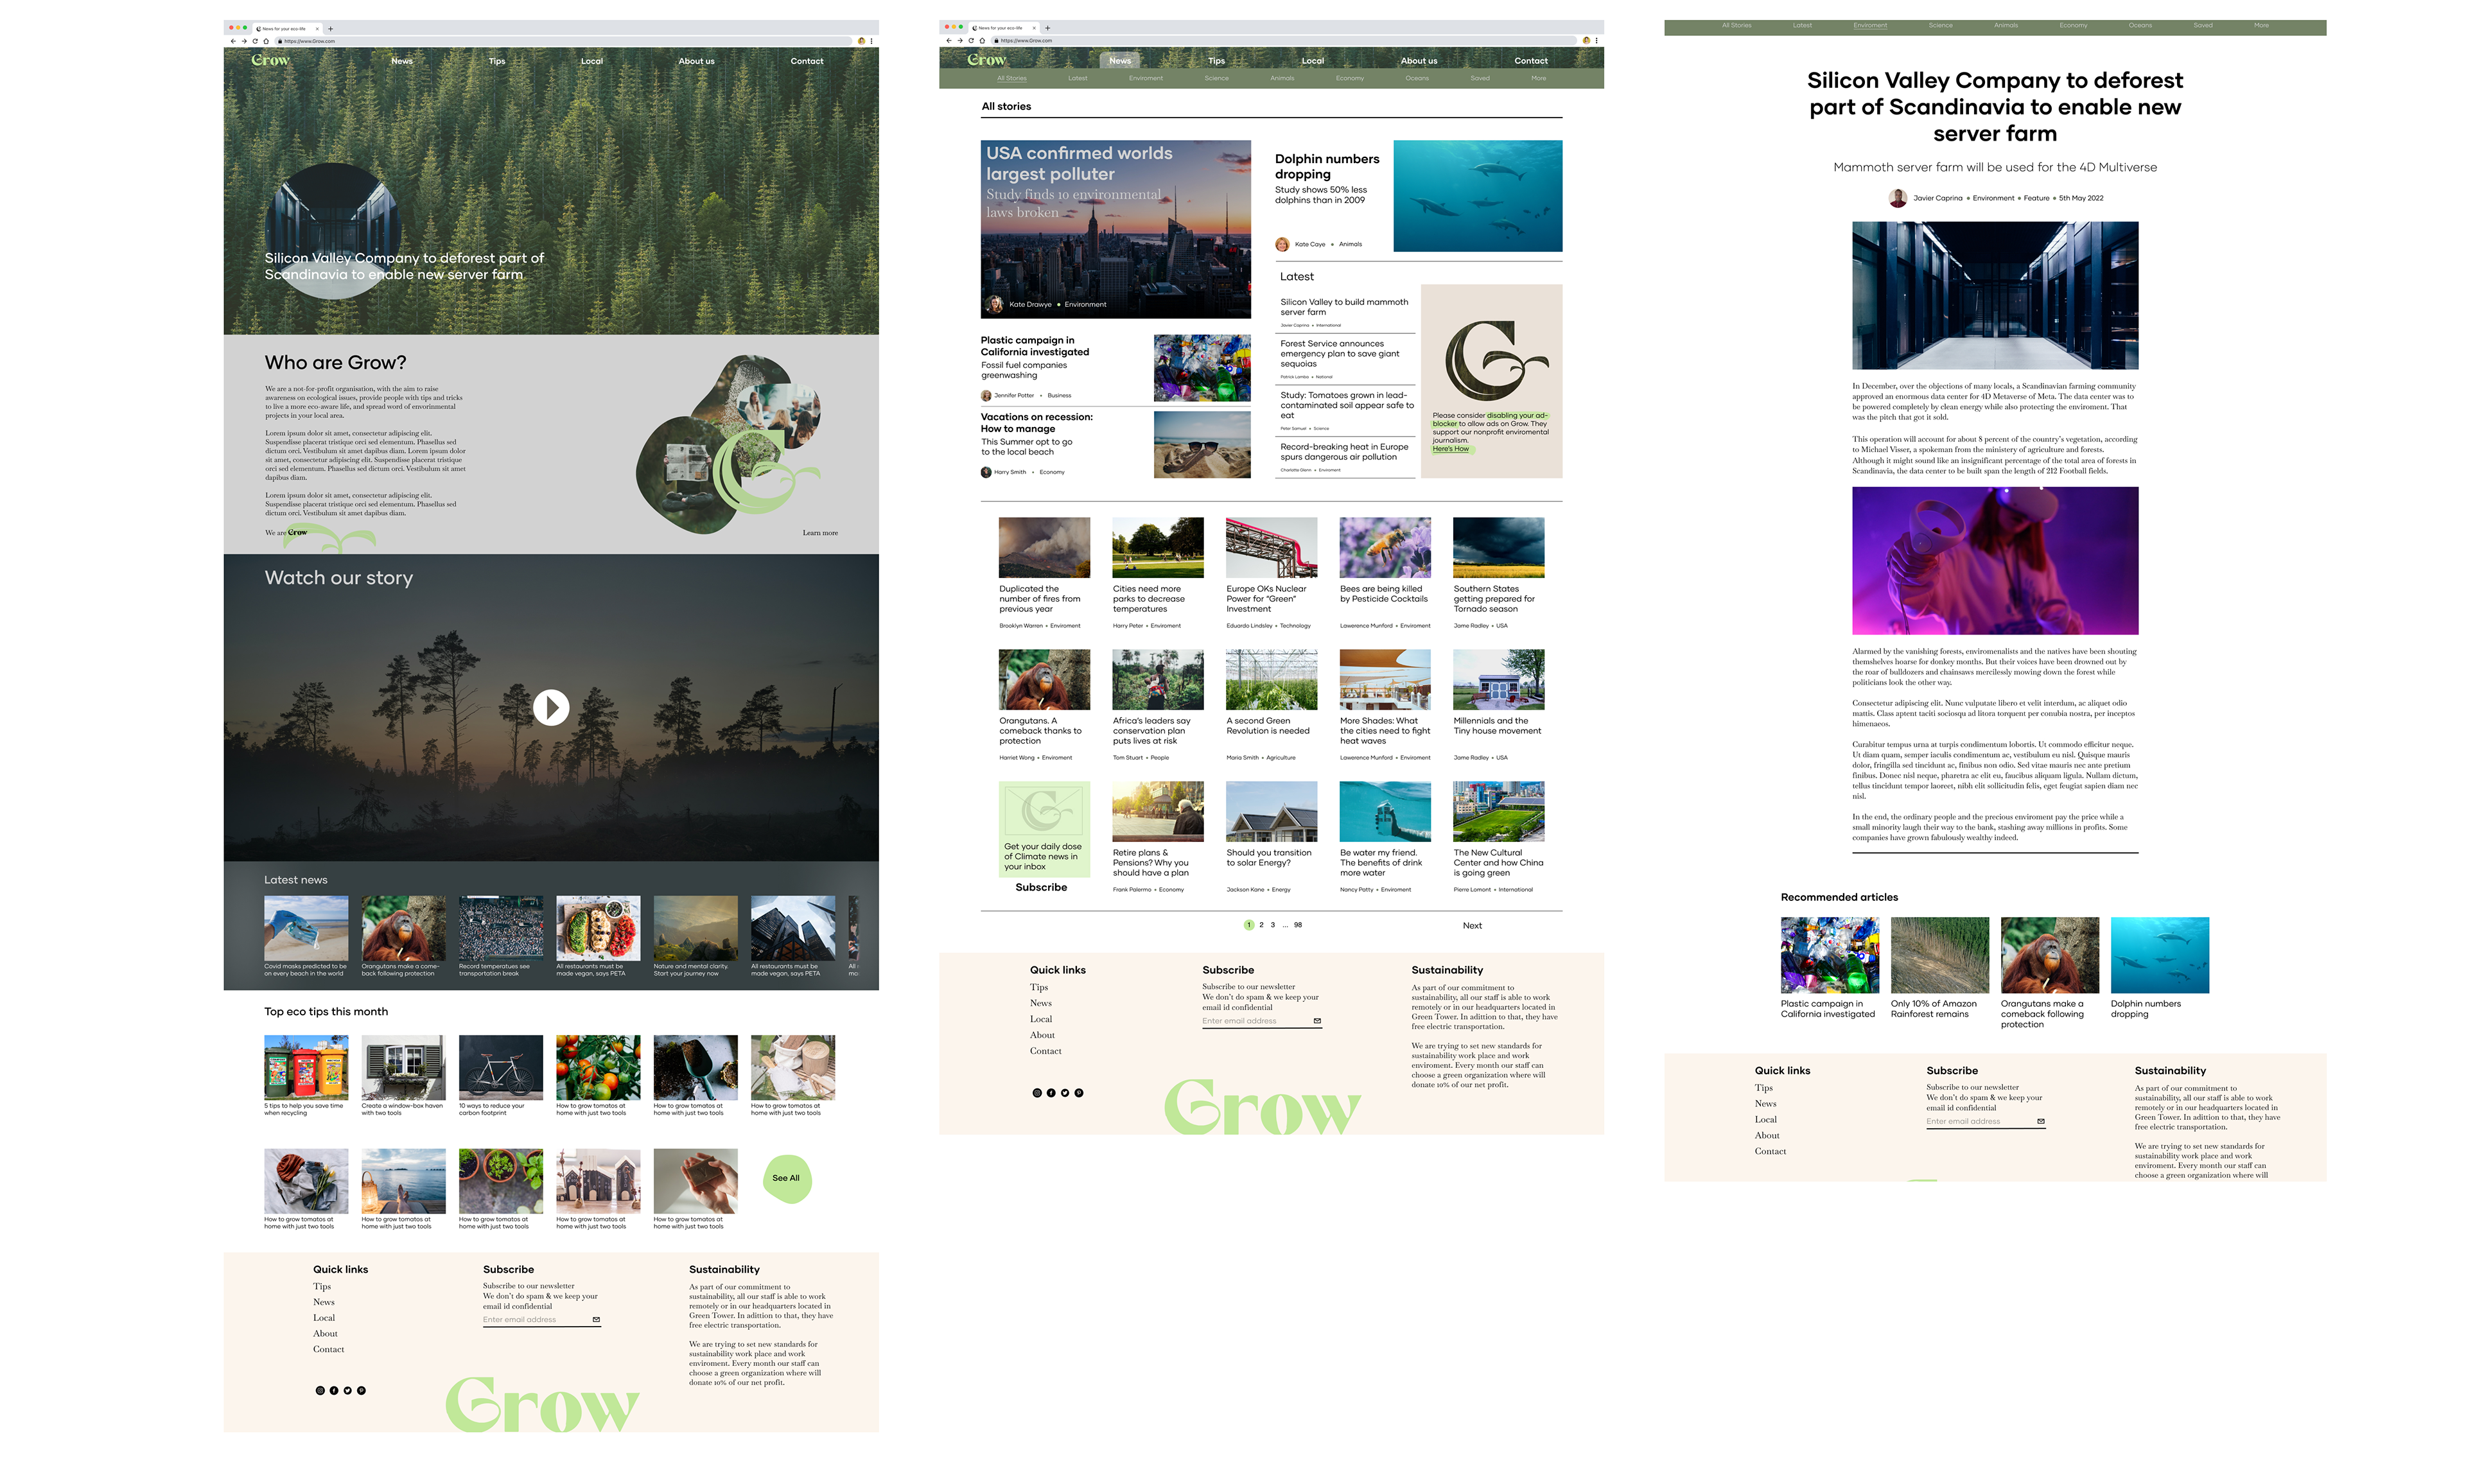Go to page 2 in pagination
Viewport: 2466px width, 1484px height.
pos(1261,925)
